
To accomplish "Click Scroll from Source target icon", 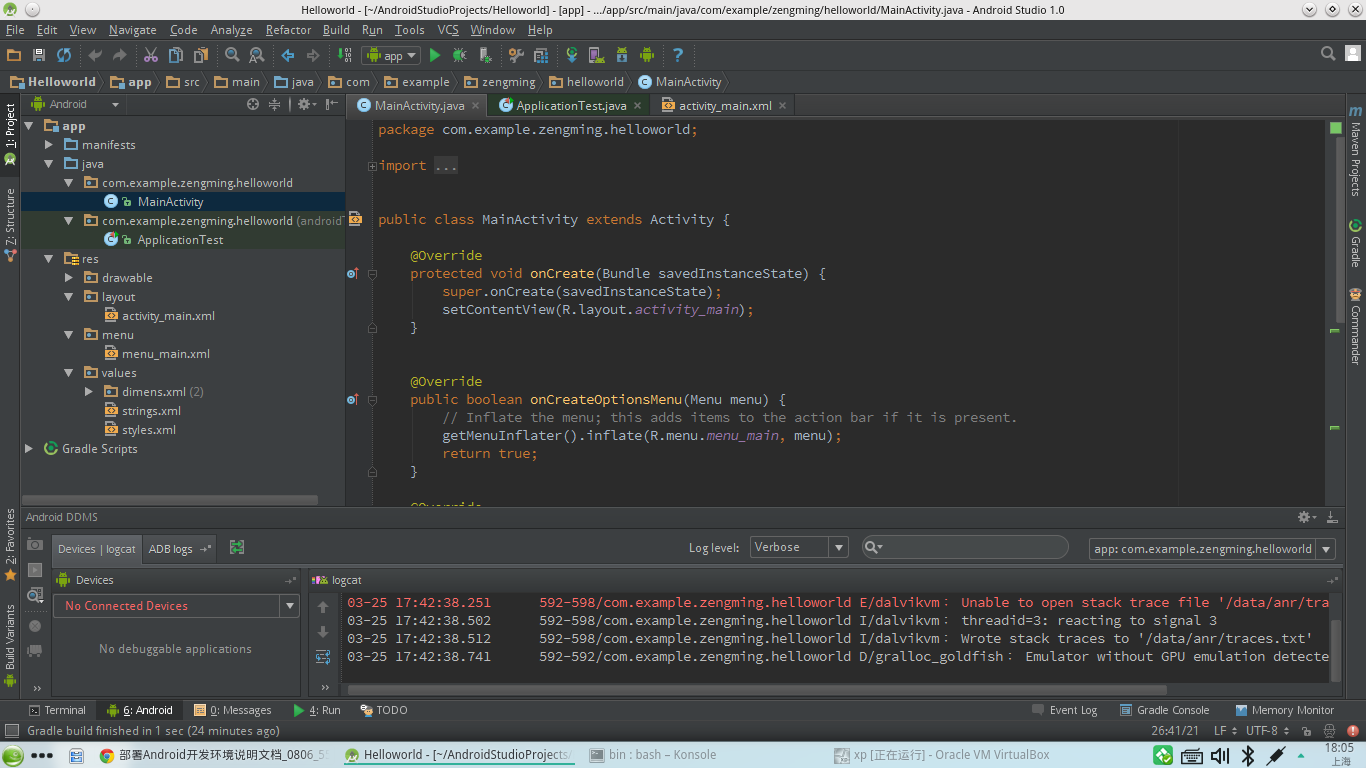I will pyautogui.click(x=253, y=104).
